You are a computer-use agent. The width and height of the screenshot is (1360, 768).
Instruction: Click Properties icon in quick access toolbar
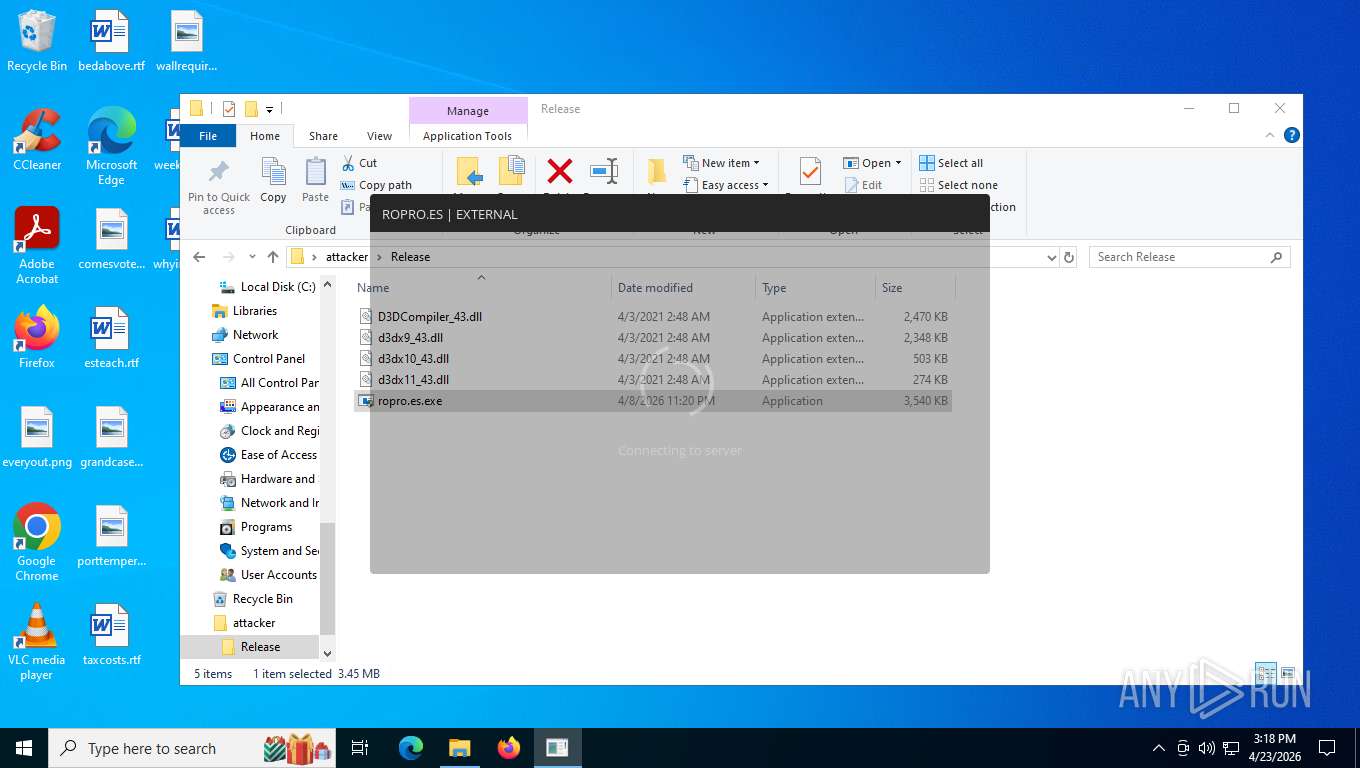[x=229, y=109]
